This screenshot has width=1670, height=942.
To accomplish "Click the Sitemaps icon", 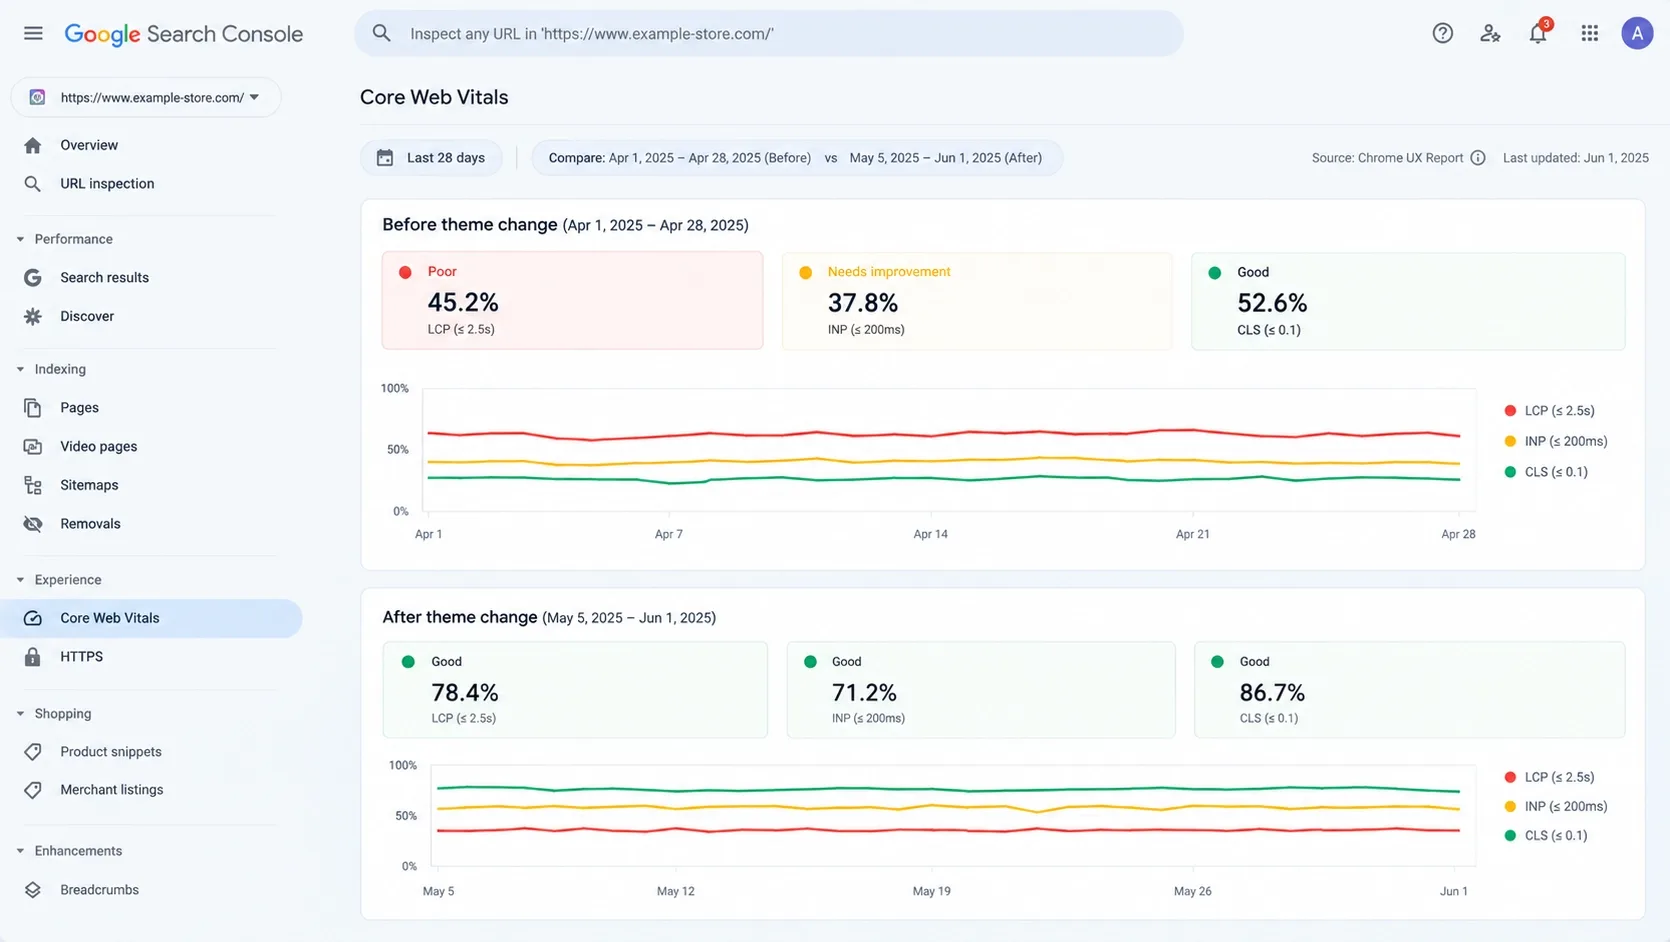I will (33, 485).
